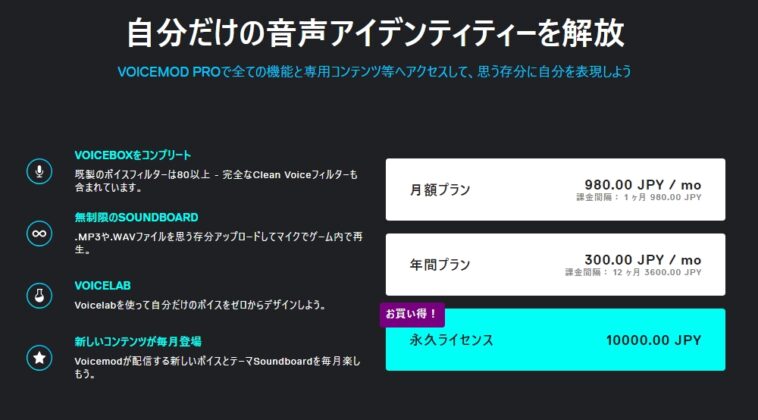Click the Voicelab description text
The height and width of the screenshot is (420, 758).
[200, 305]
